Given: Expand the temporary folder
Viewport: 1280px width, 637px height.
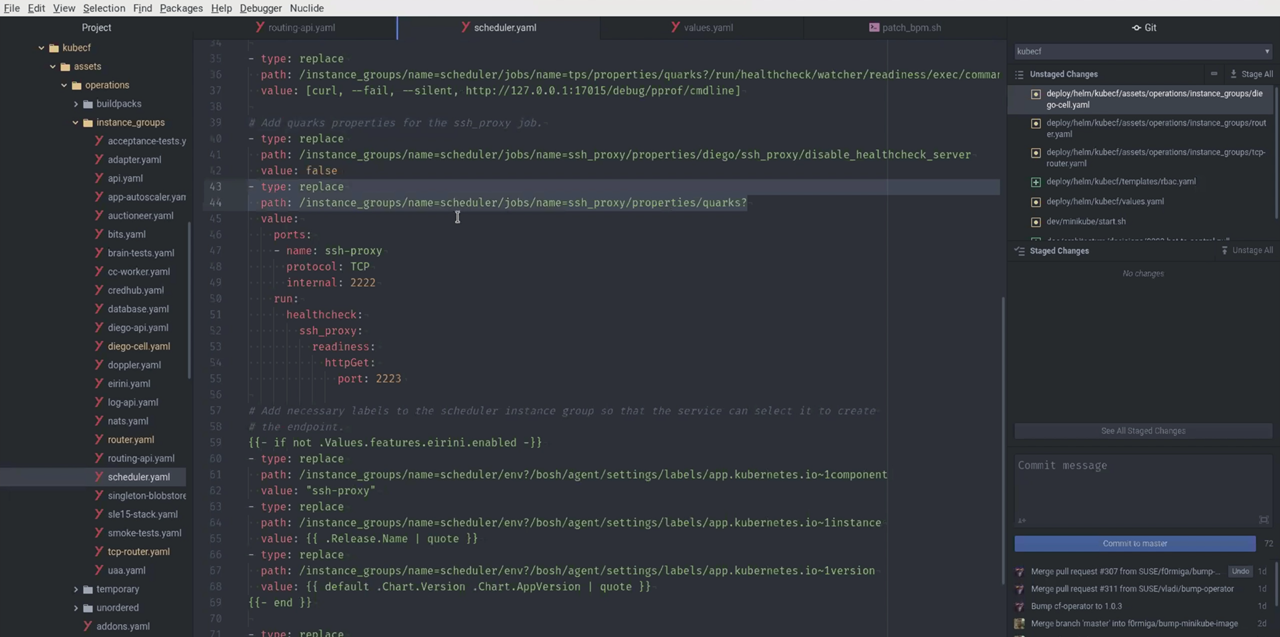Looking at the screenshot, I should (76, 589).
